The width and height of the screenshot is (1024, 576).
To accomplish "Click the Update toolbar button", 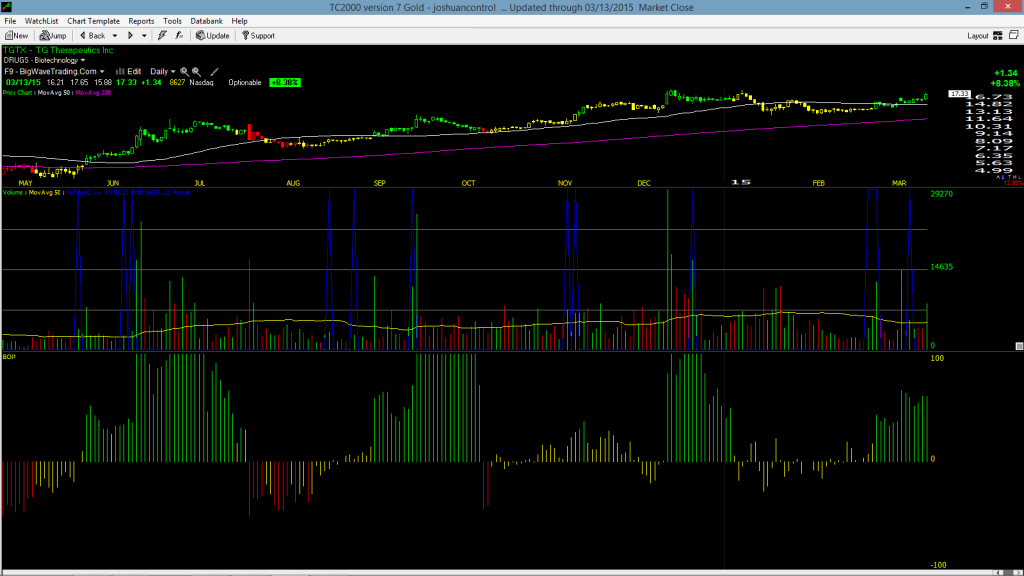I will [212, 36].
